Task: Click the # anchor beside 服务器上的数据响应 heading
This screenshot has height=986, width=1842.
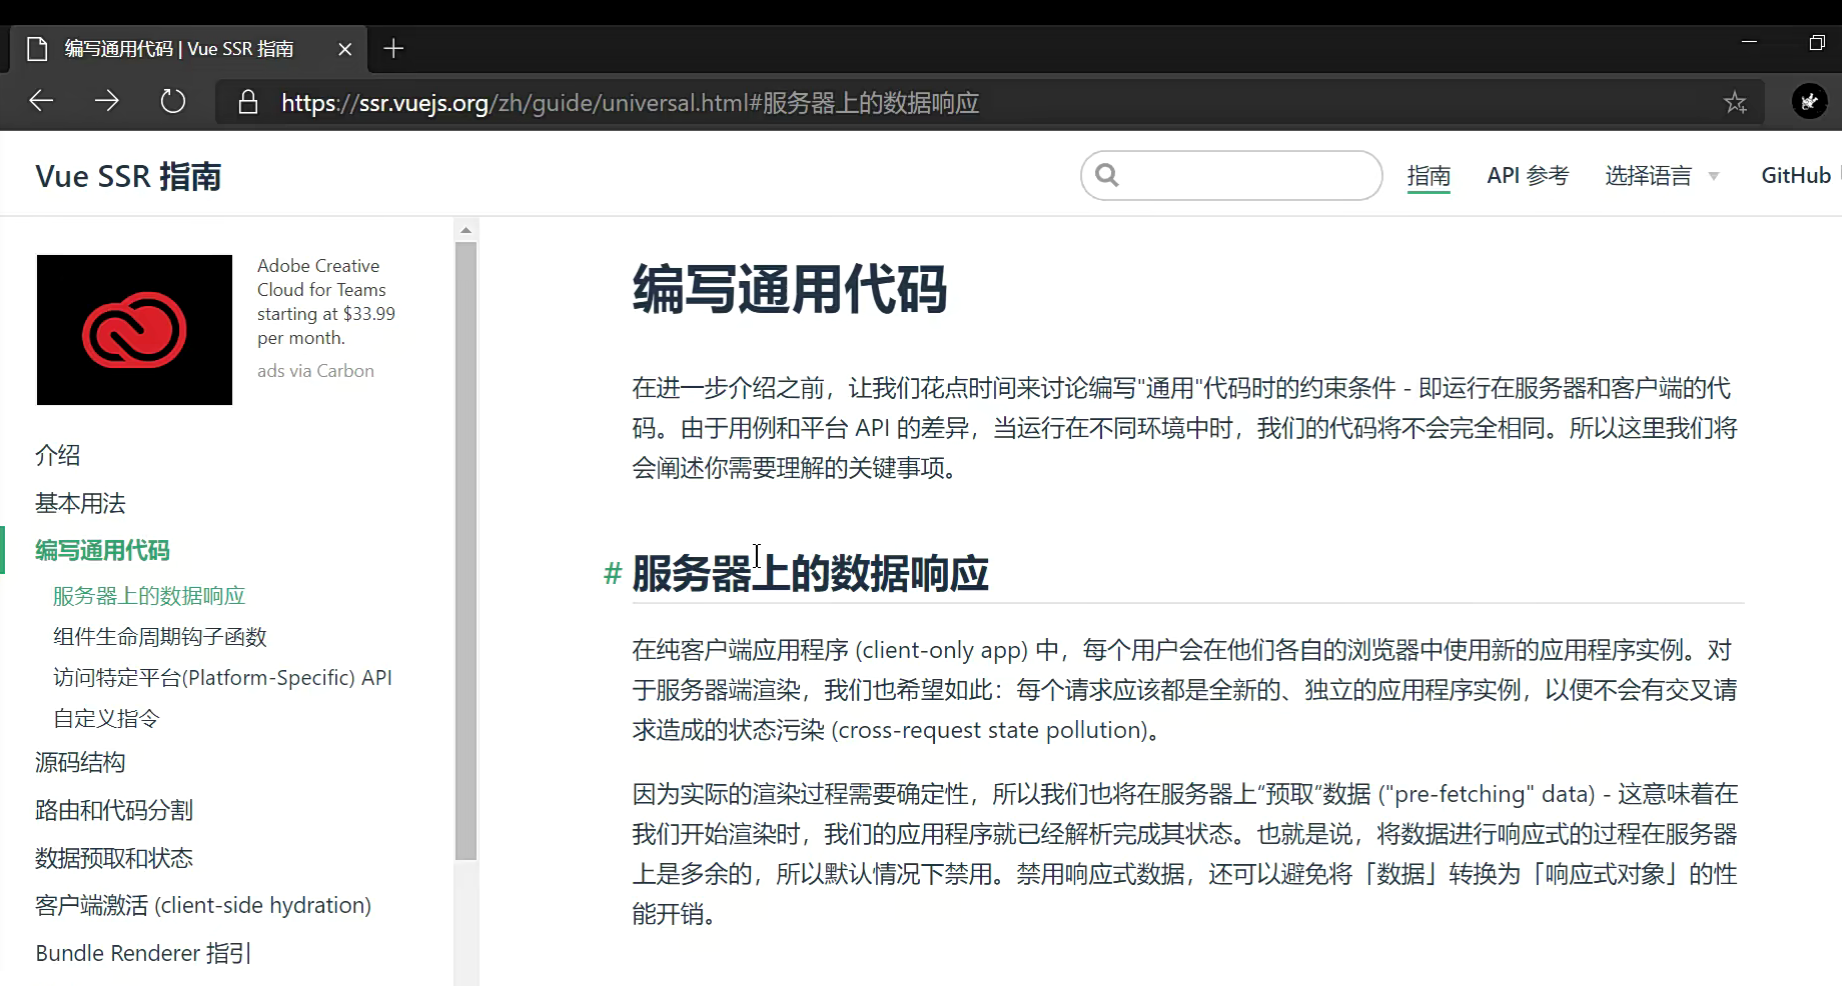Action: coord(612,574)
